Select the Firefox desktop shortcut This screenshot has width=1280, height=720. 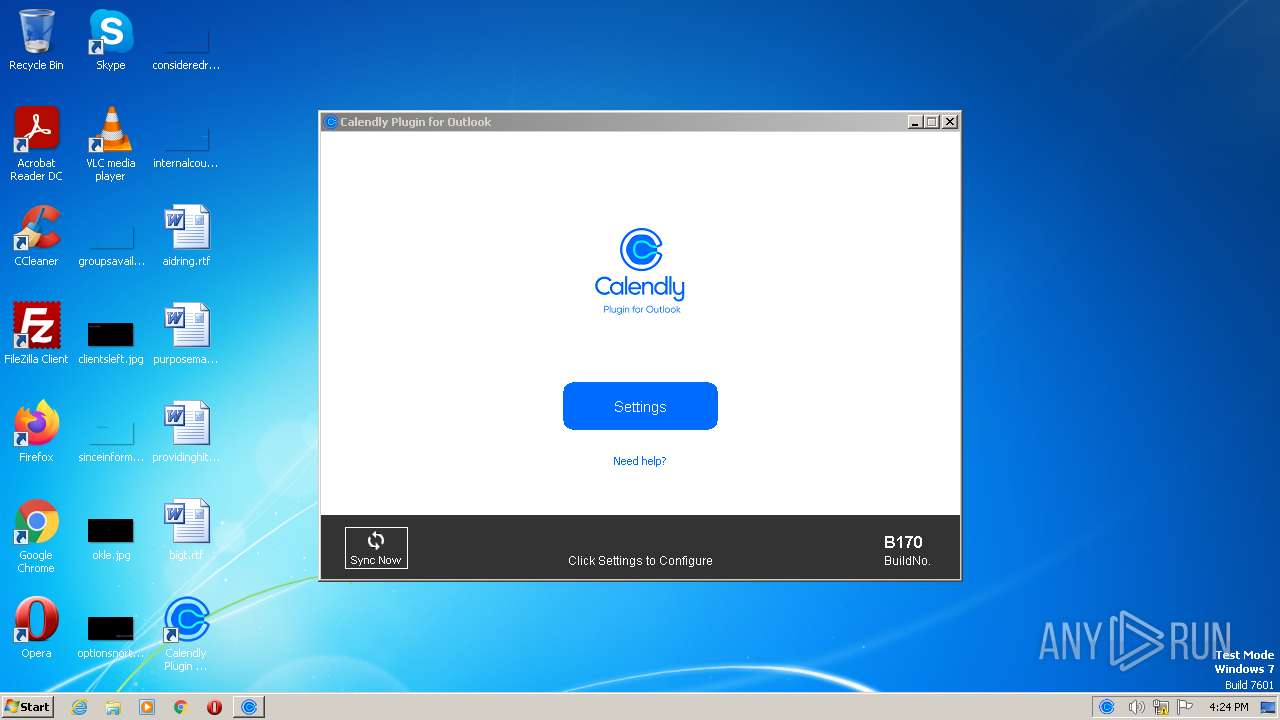[36, 432]
